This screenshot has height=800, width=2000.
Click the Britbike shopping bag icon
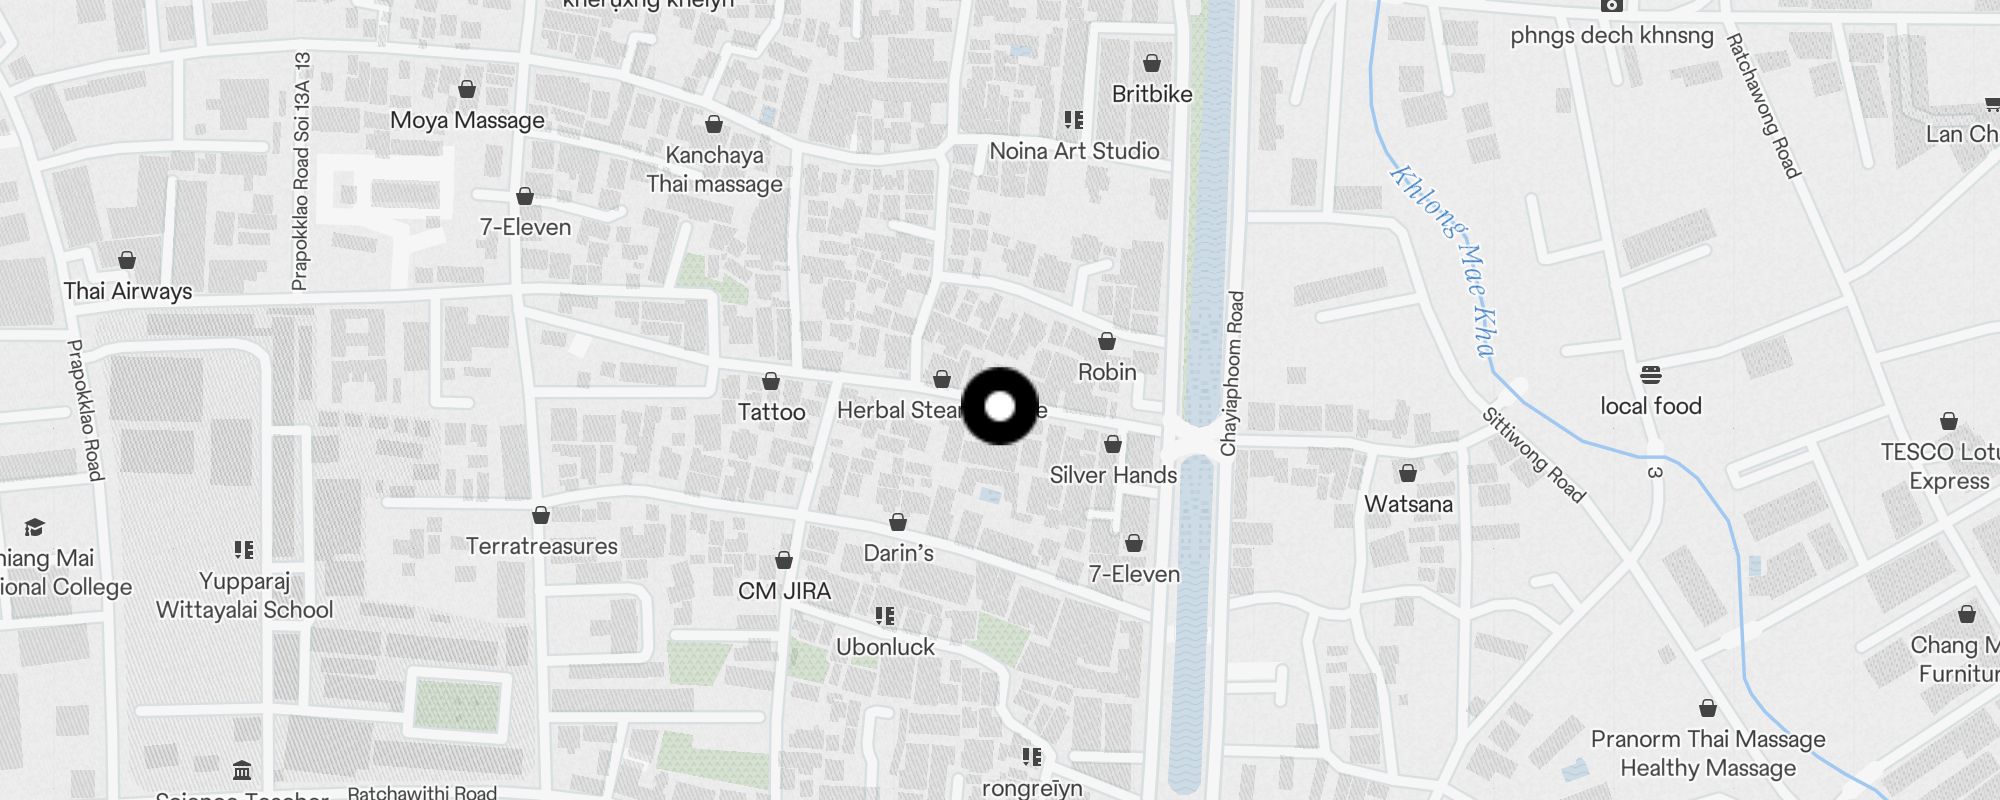tap(1152, 64)
